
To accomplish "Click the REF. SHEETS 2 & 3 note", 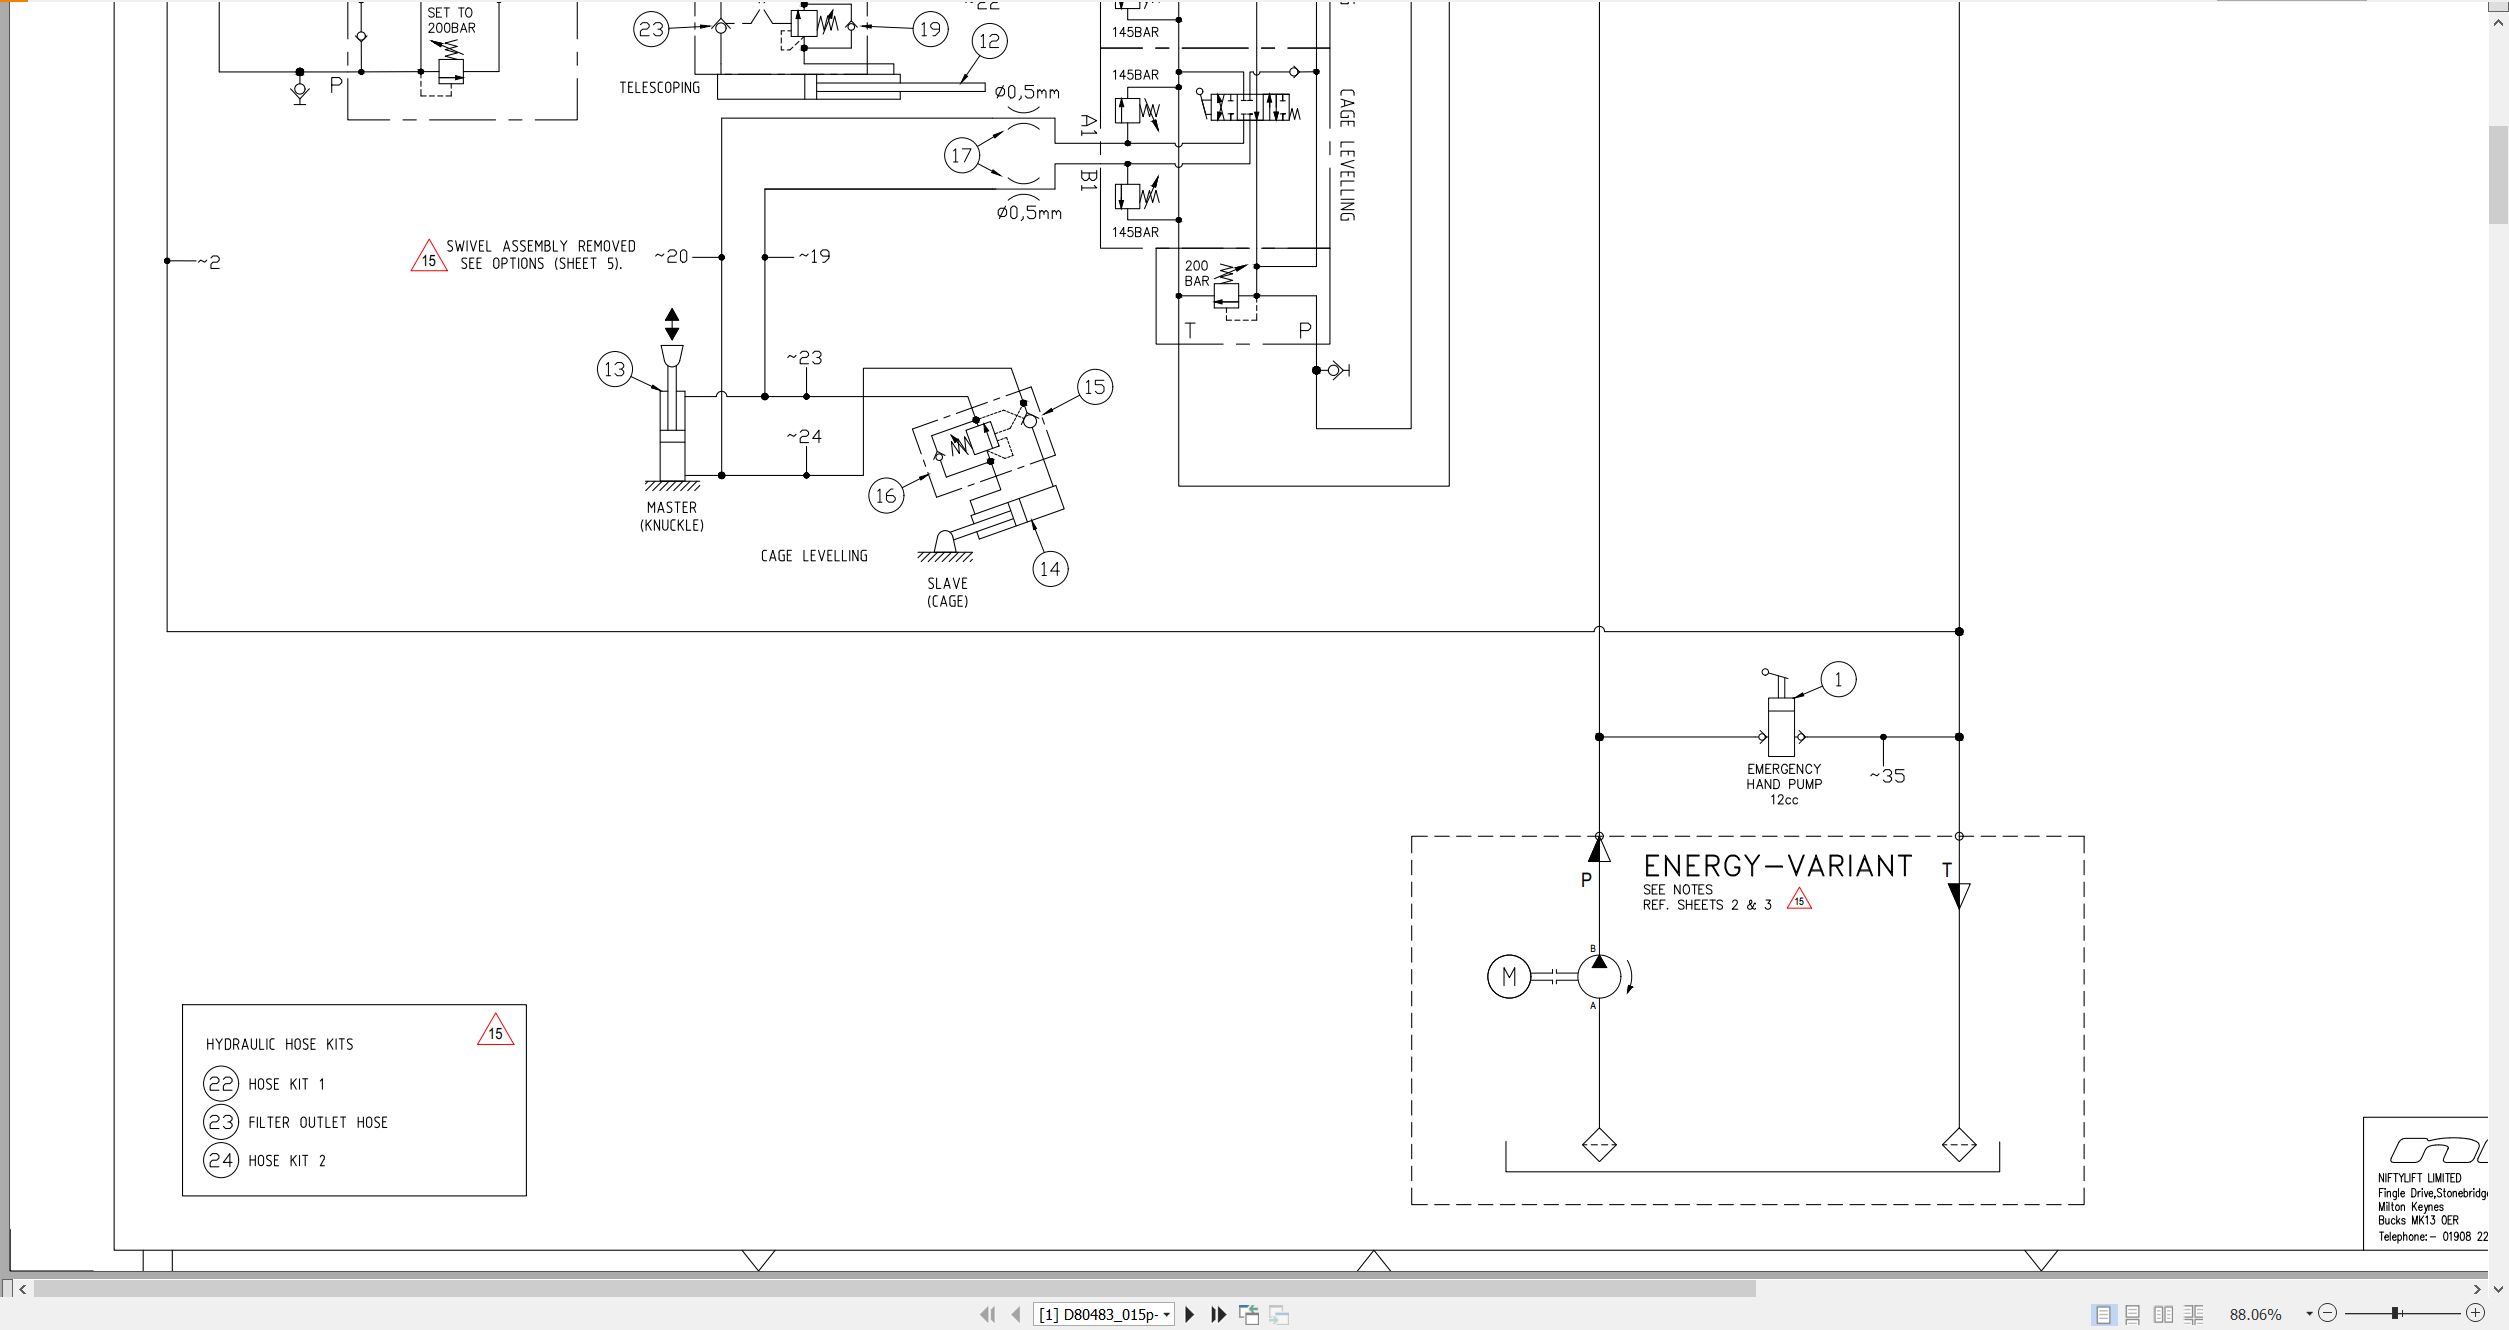I will coord(1707,905).
